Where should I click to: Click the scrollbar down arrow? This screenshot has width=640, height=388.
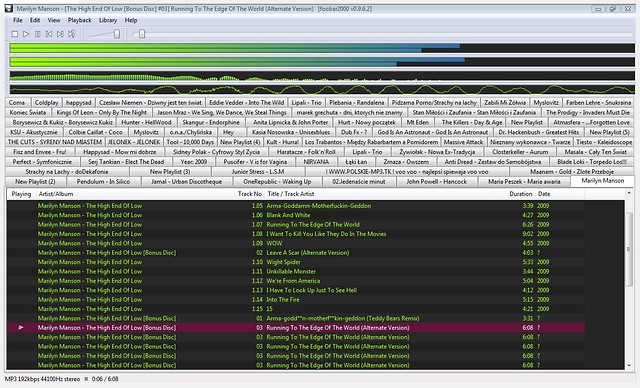(x=629, y=366)
